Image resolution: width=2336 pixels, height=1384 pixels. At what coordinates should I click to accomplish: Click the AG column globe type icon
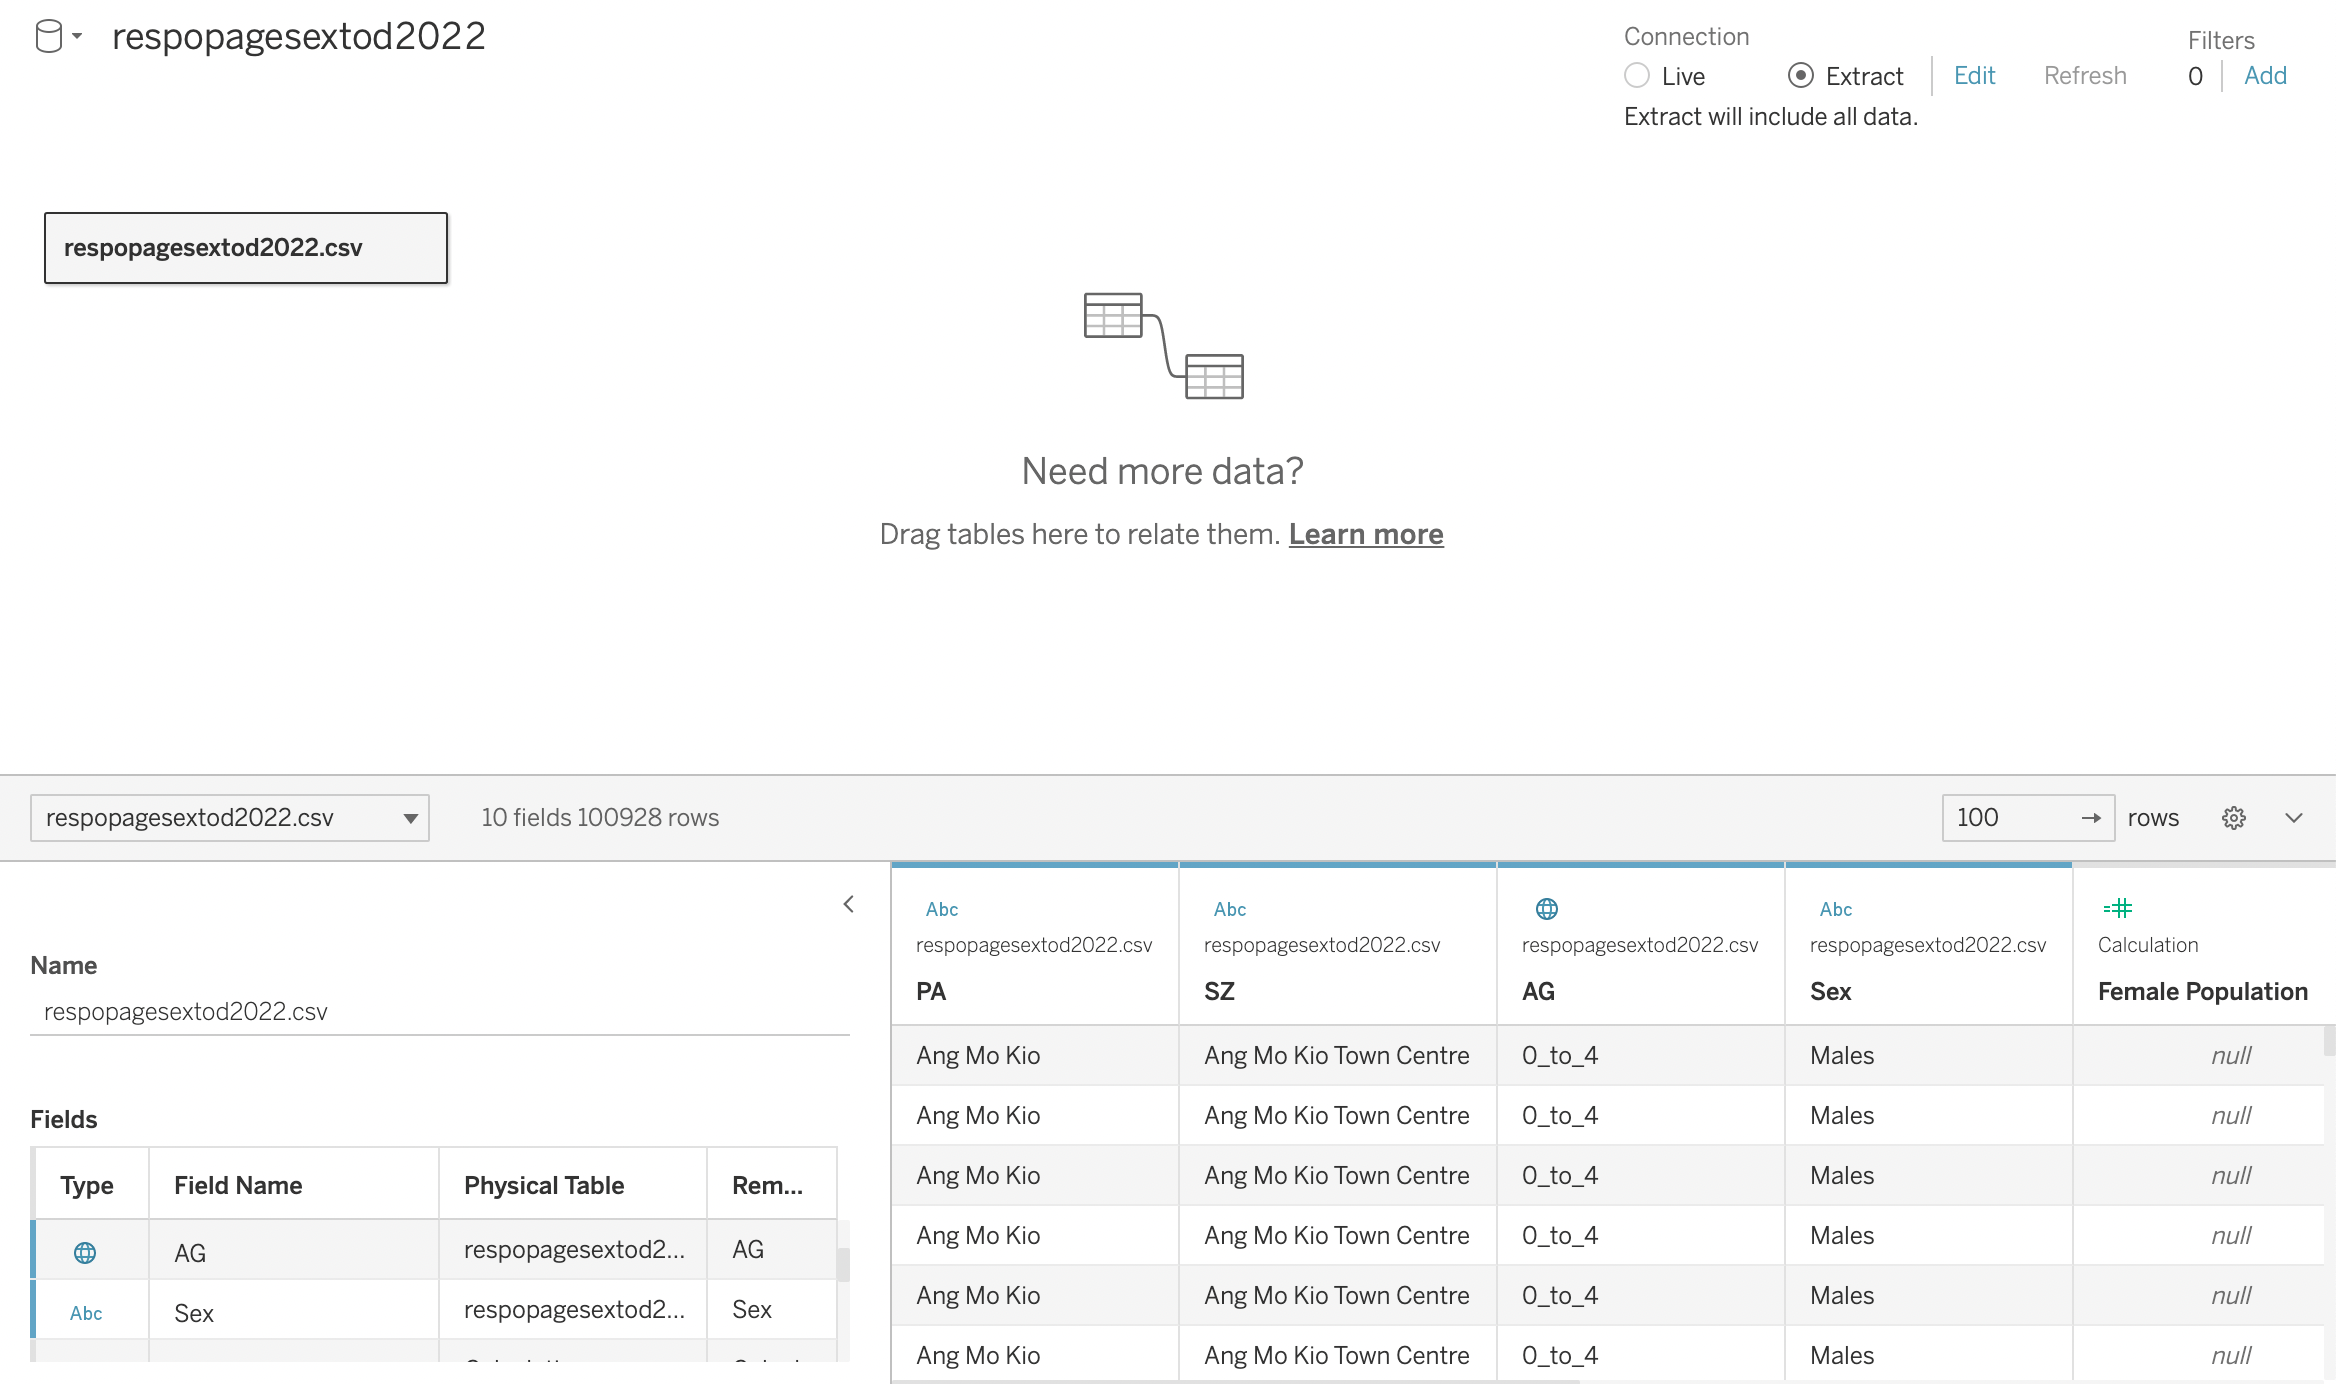(x=1546, y=908)
